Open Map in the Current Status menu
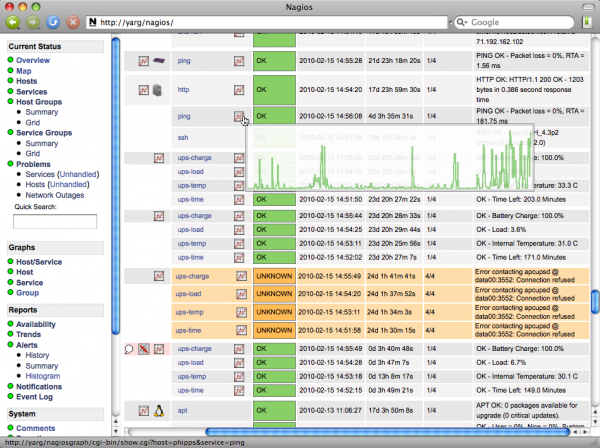This screenshot has width=600, height=448. (23, 71)
